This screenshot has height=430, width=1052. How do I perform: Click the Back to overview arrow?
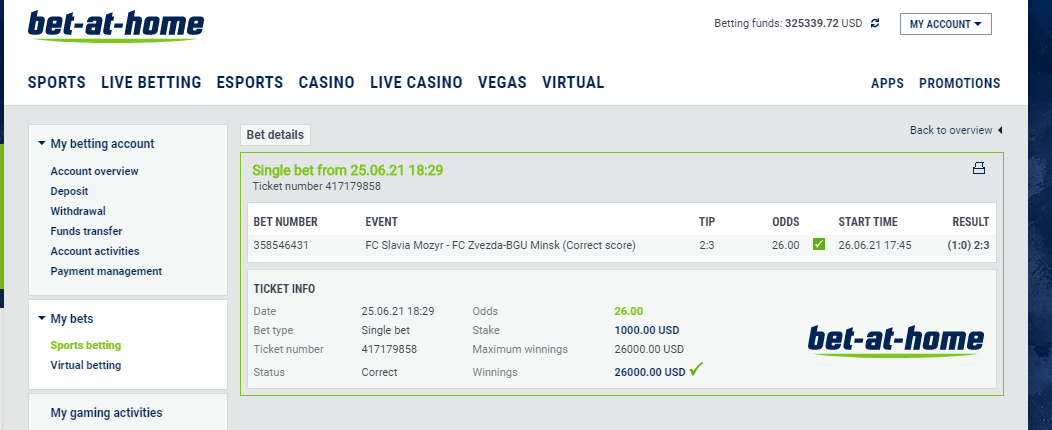[1000, 130]
